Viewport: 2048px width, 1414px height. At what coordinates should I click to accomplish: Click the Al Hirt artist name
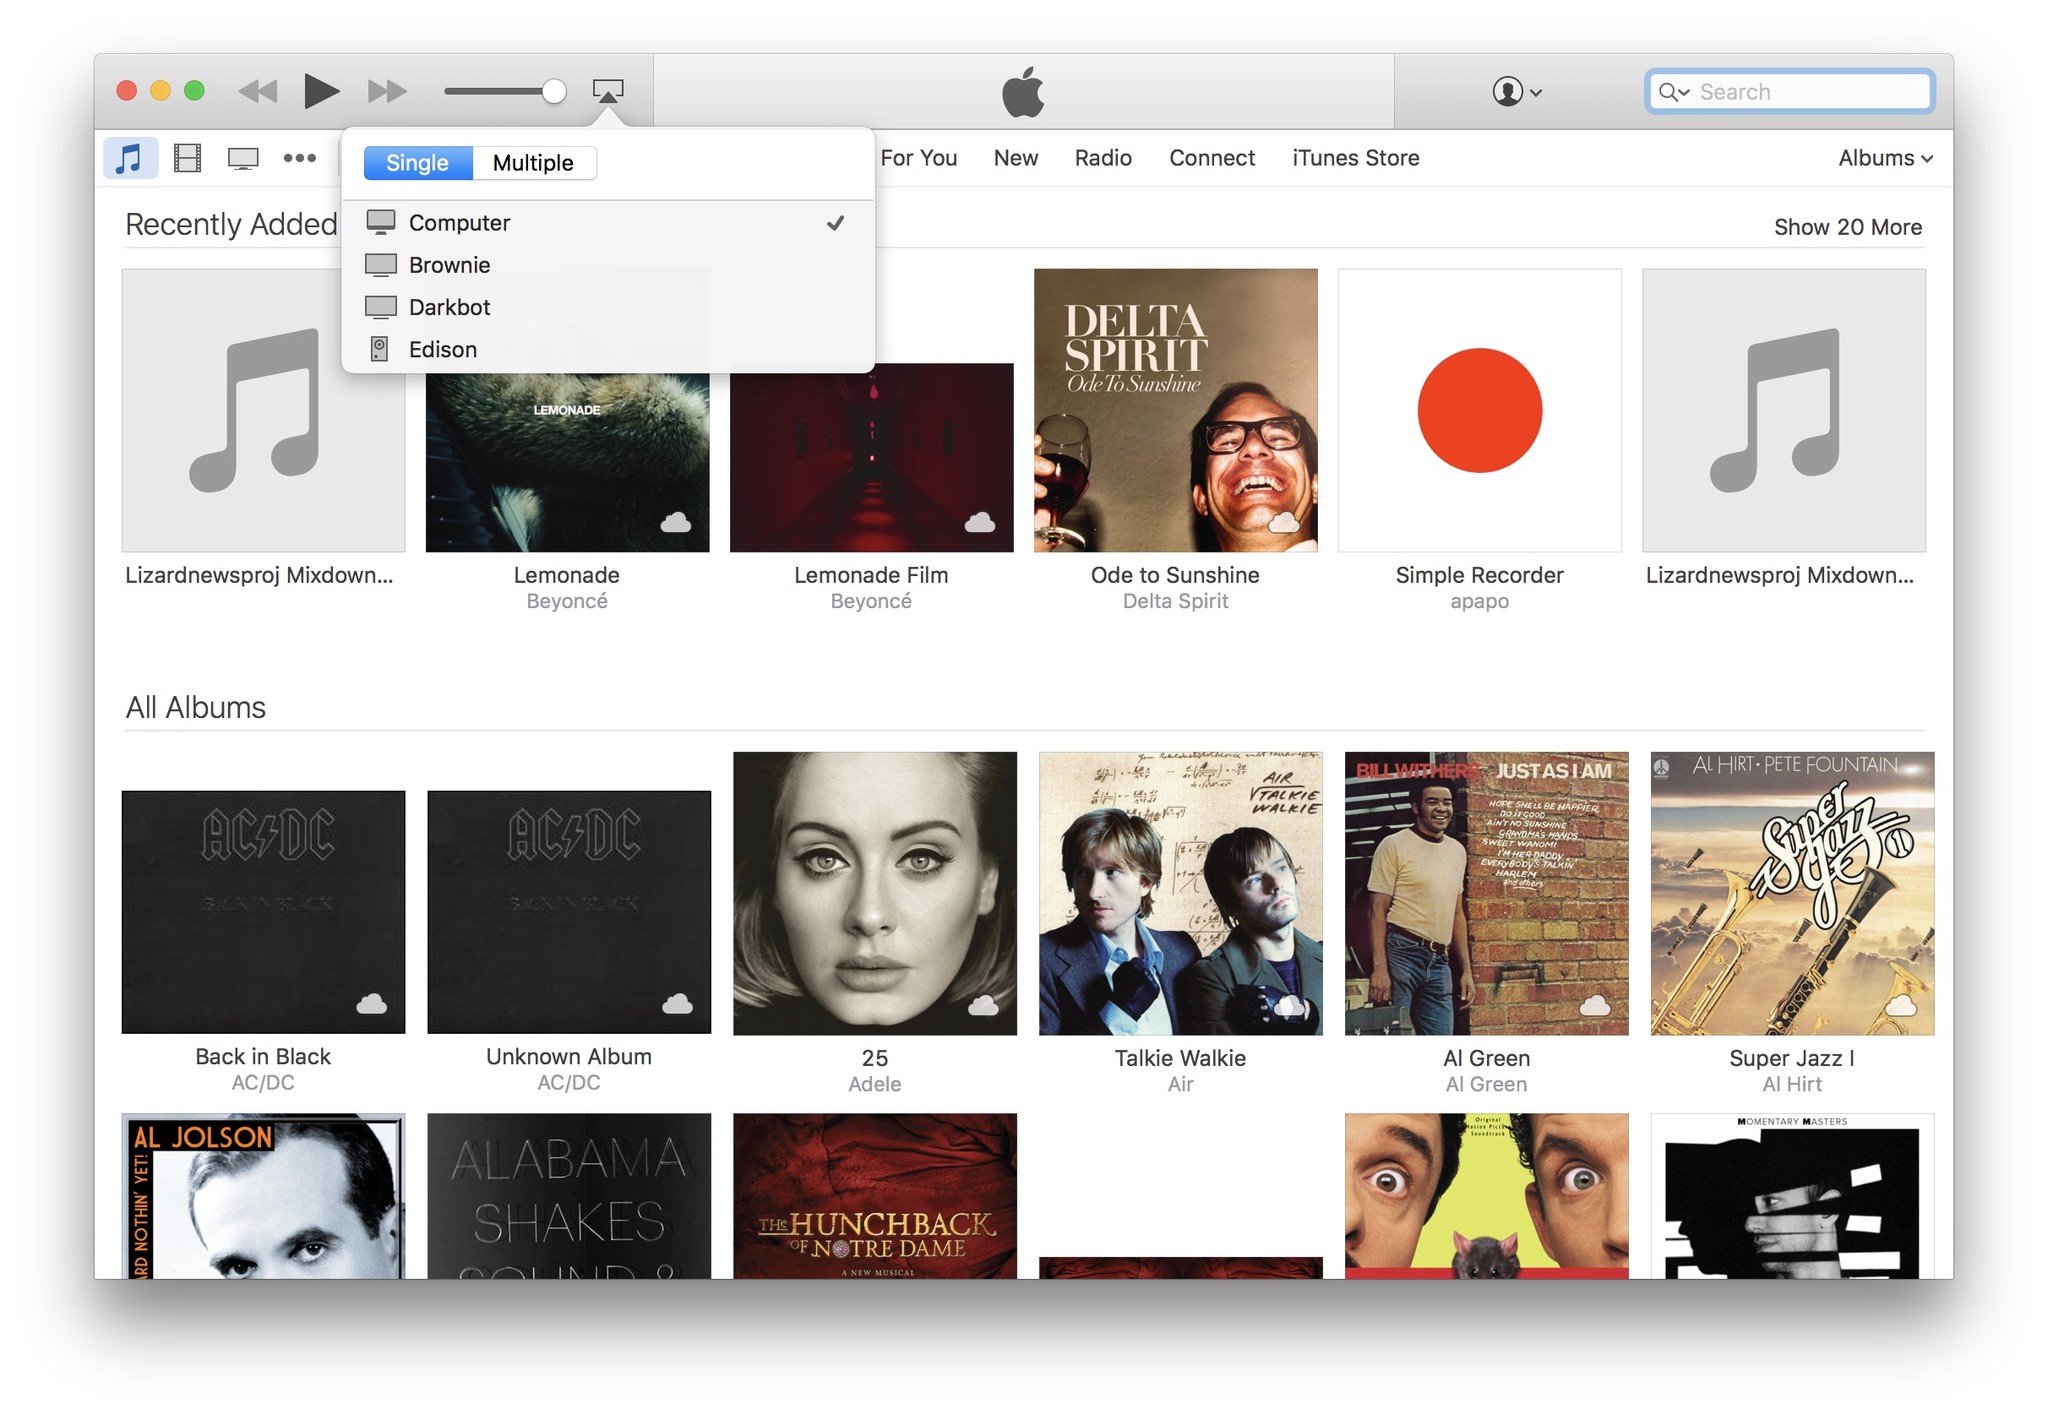tap(1792, 1084)
